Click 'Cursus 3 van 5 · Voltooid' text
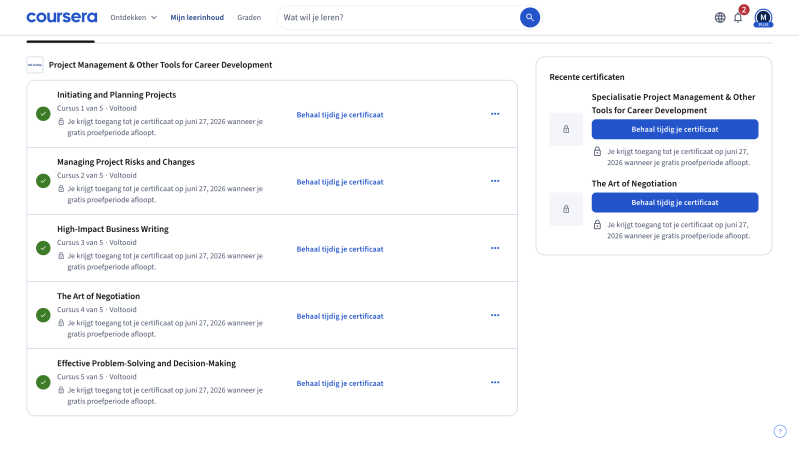The image size is (799, 450). click(97, 243)
